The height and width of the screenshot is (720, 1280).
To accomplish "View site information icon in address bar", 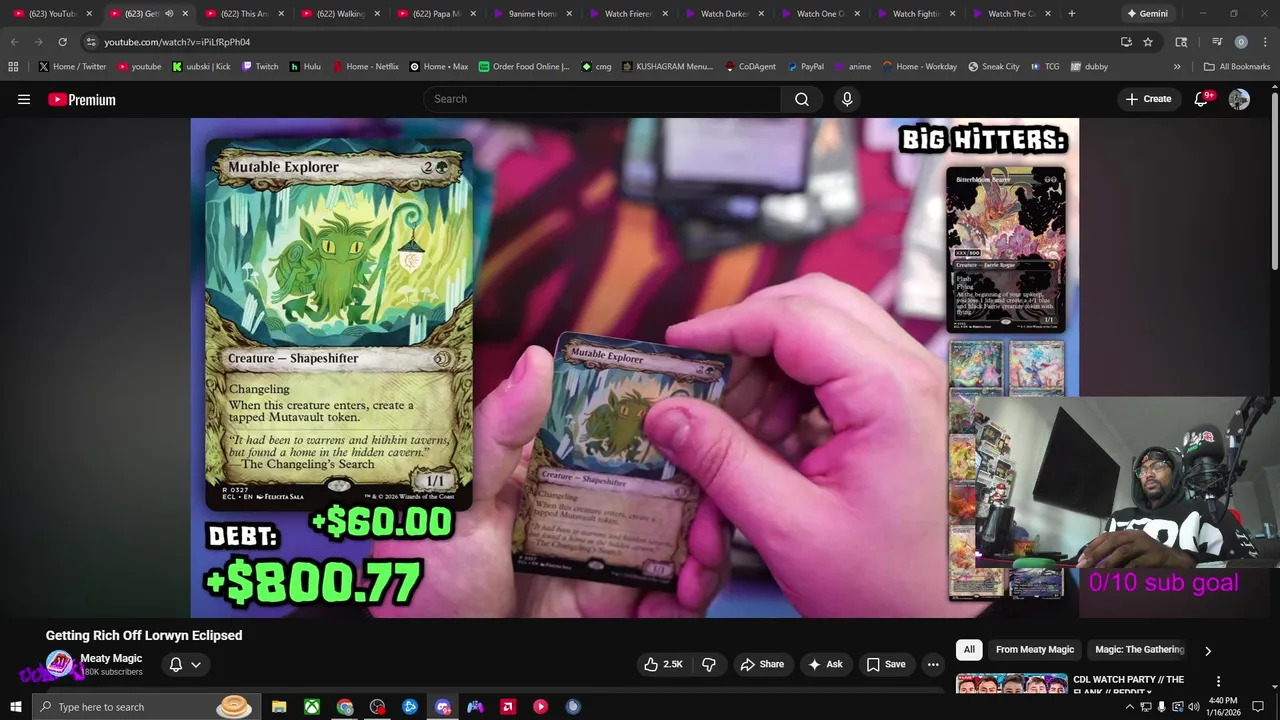I will 91,42.
